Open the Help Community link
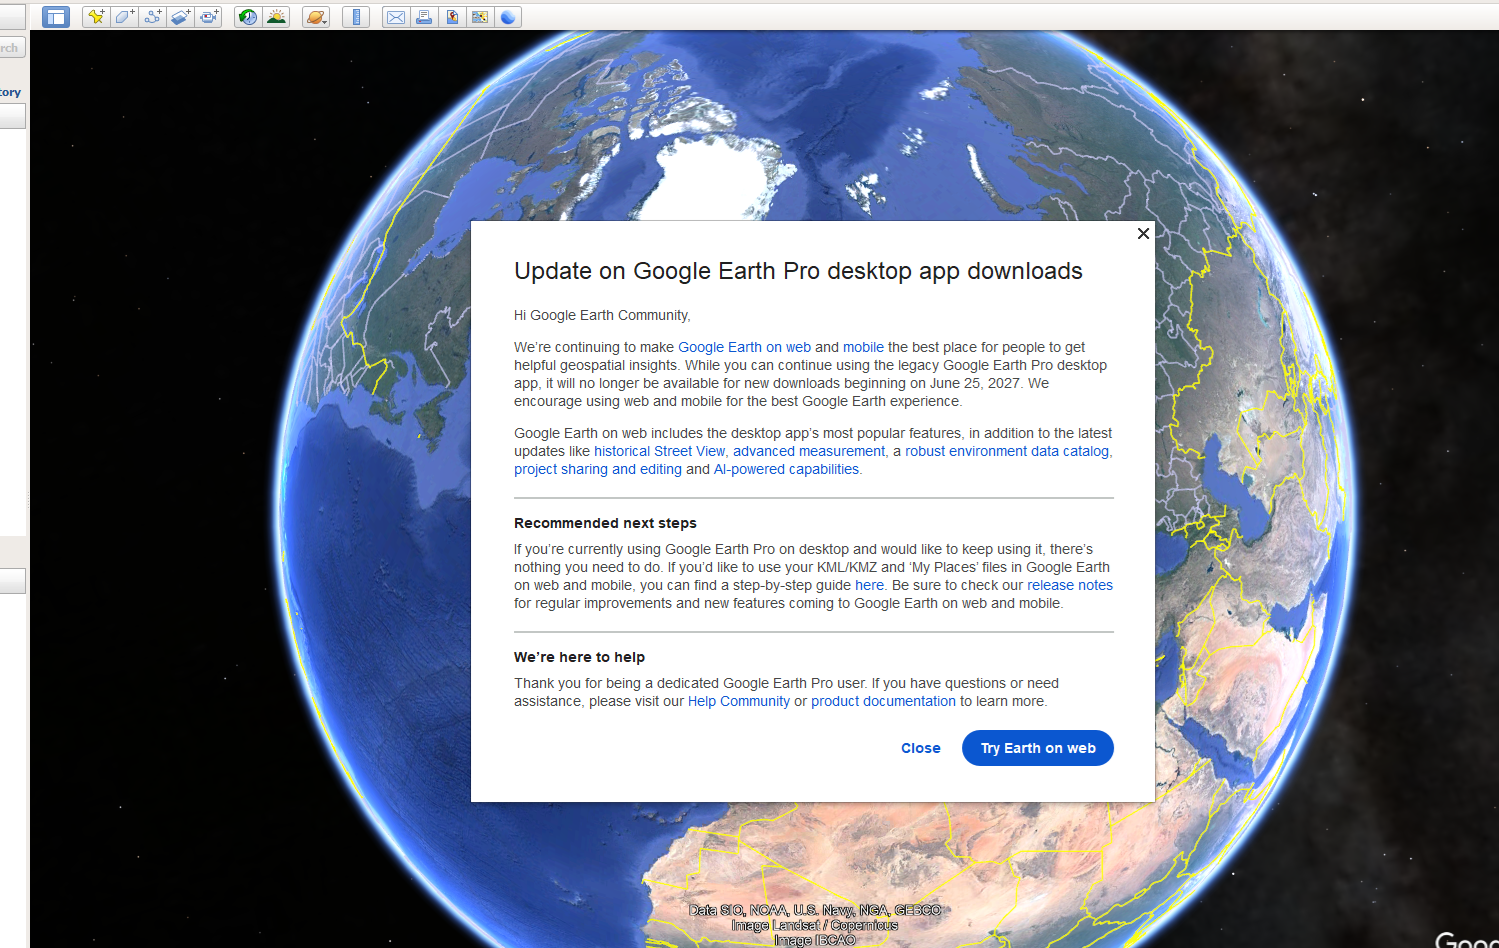 point(739,701)
